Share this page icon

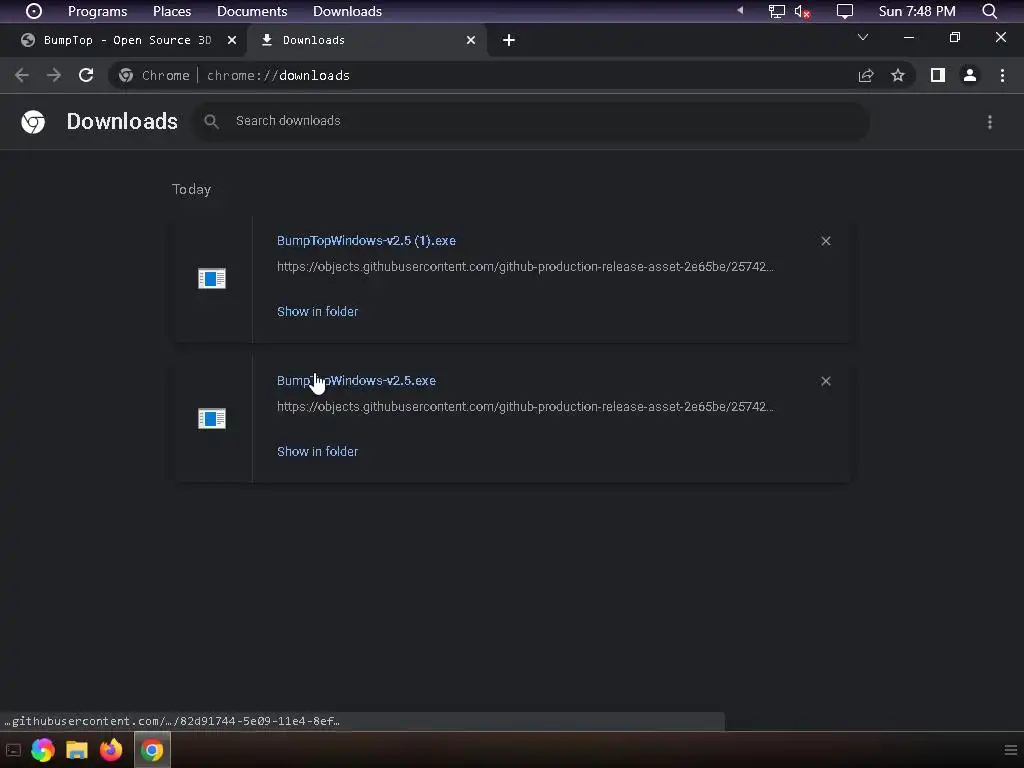point(866,75)
